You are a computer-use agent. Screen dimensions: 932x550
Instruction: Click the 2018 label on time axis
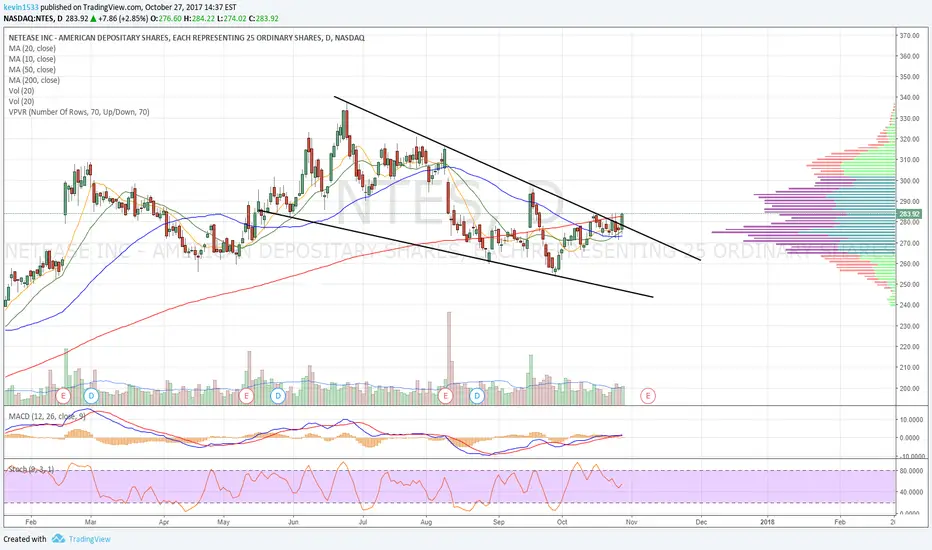768,522
